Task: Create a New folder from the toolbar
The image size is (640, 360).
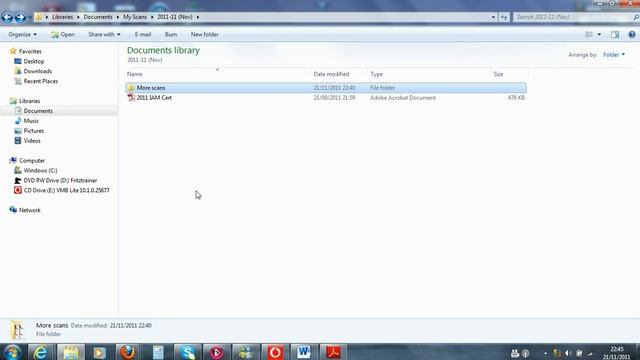Action: pos(204,35)
